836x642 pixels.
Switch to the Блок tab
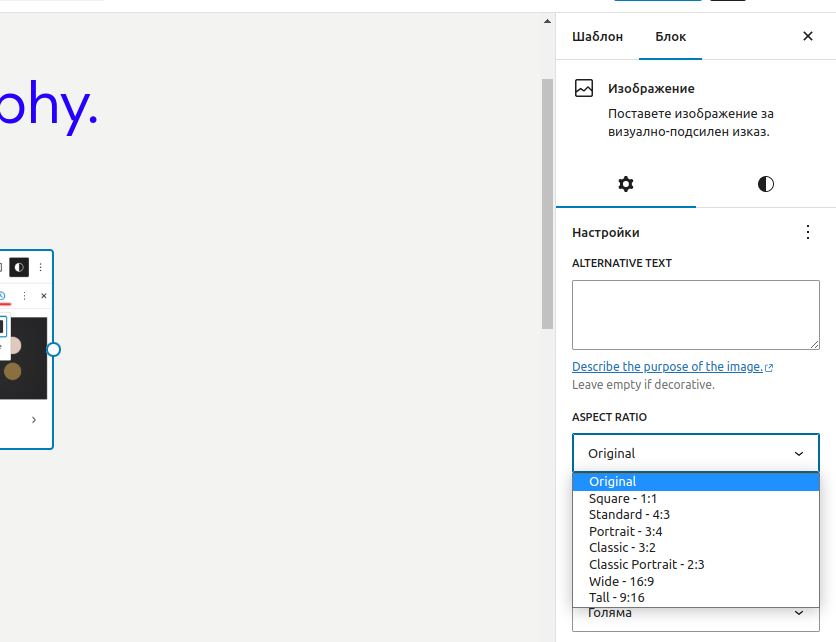coord(671,36)
